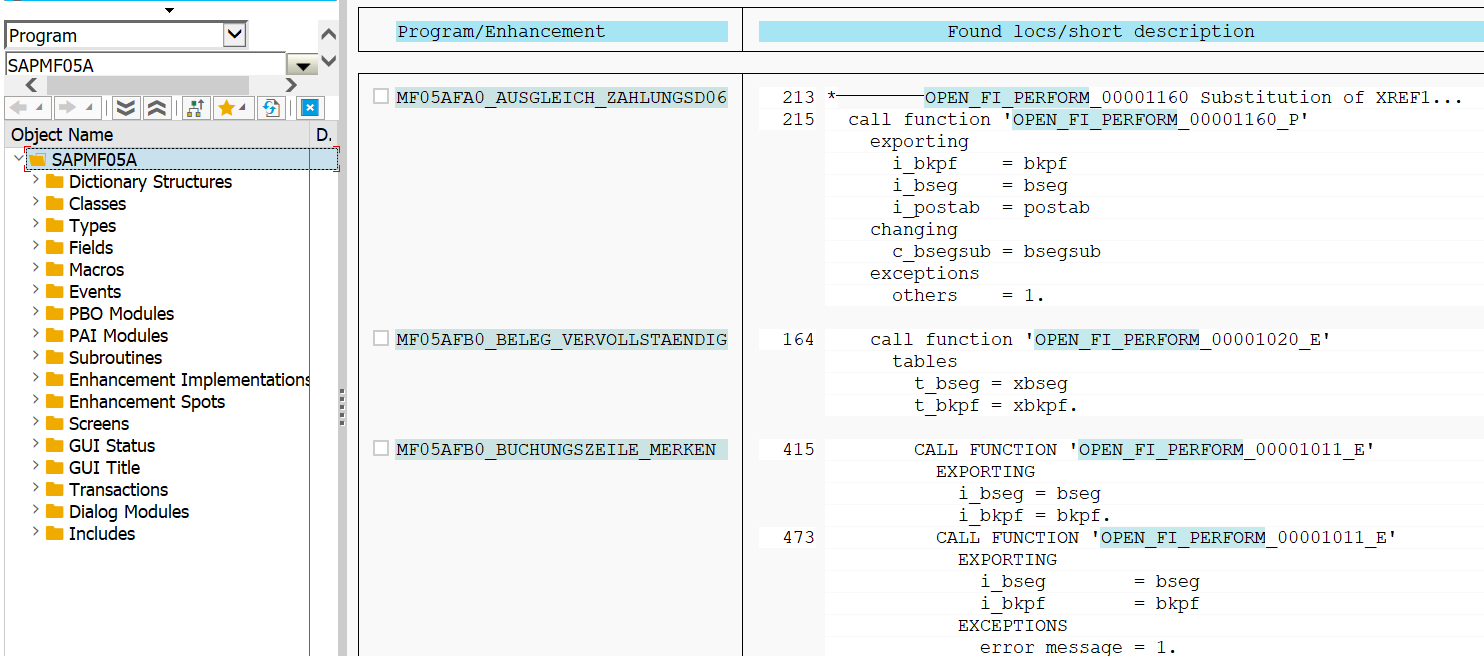Click folder icon beside Includes
1484x656 pixels.
click(x=55, y=534)
